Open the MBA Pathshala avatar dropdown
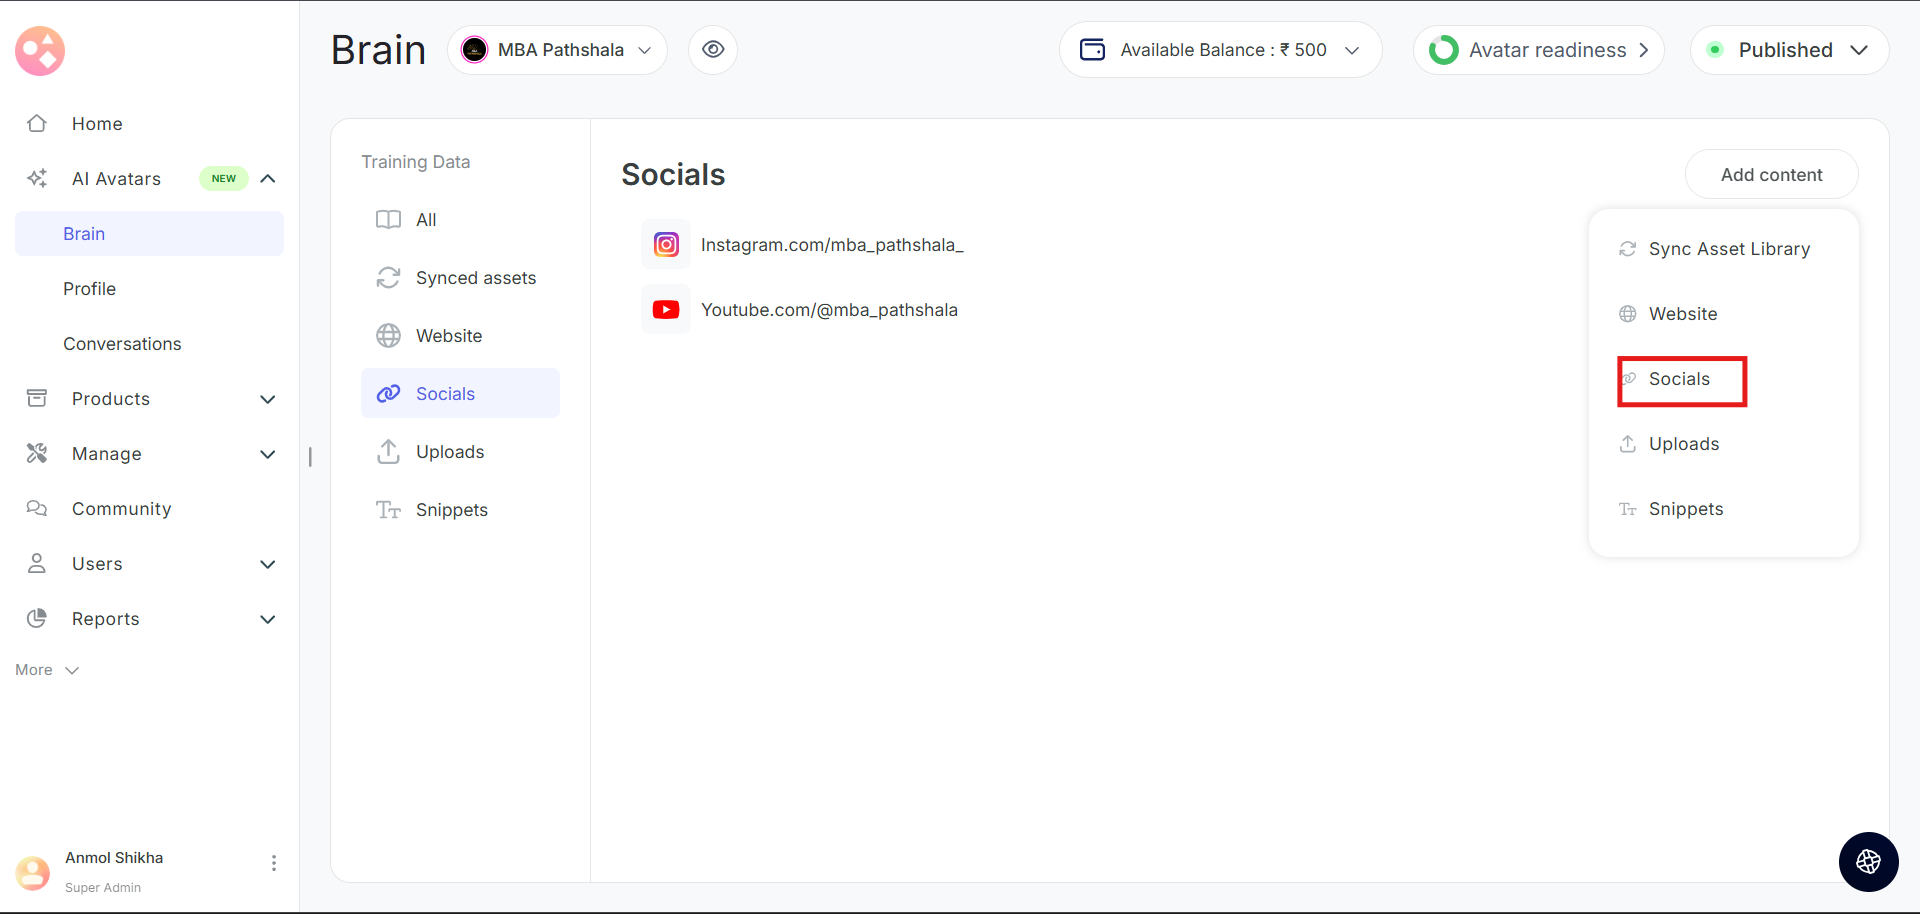1920x914 pixels. 557,50
